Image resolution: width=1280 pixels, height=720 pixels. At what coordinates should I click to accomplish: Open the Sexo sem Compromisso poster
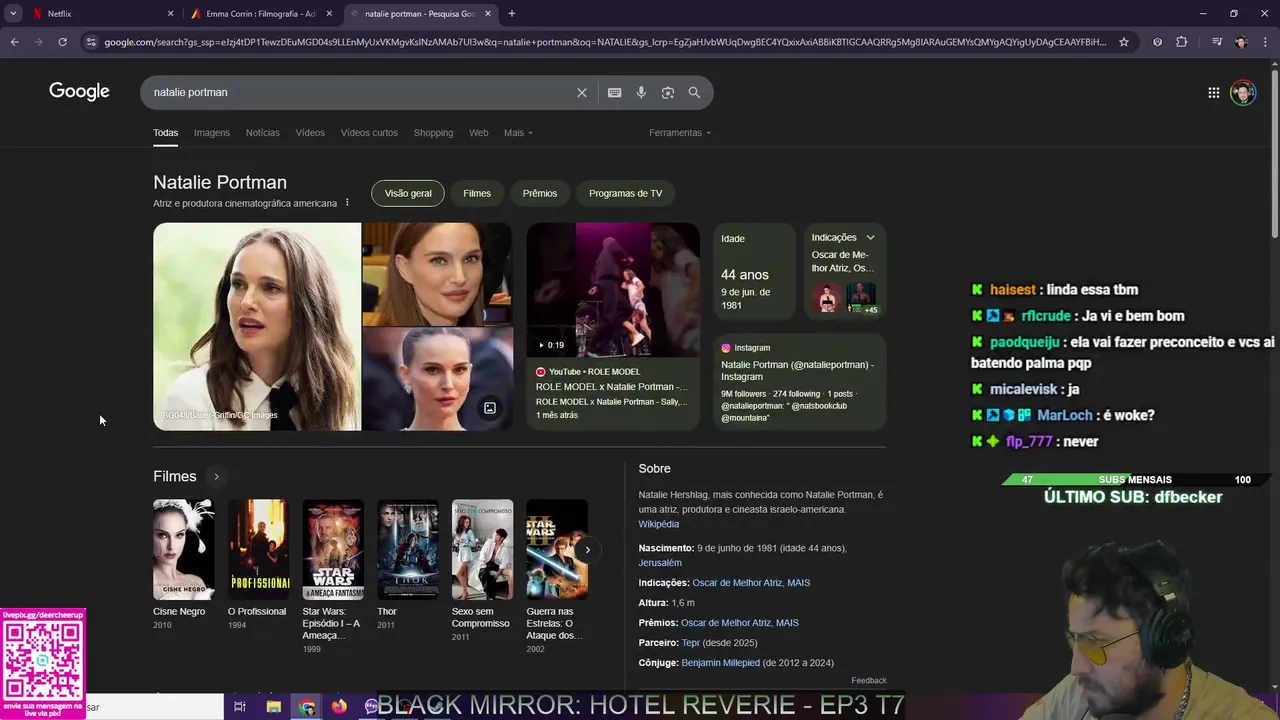[x=482, y=549]
